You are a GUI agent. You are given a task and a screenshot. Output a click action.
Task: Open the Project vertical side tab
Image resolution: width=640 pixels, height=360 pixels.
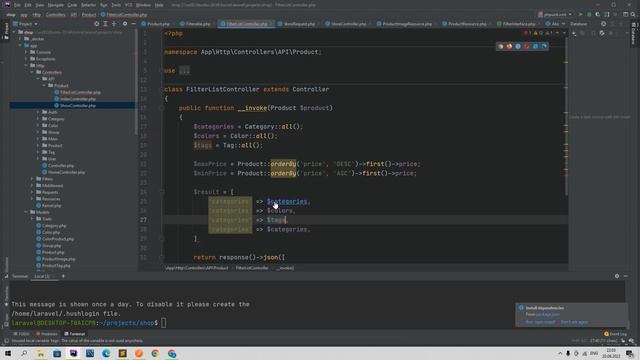pyautogui.click(x=6, y=31)
